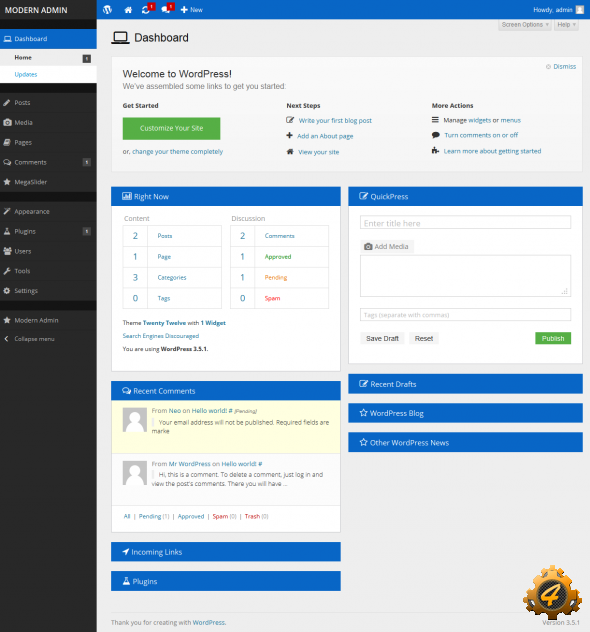Viewport: 590px width, 632px height.
Task: Expand the Incoming Links panel
Action: point(226,551)
